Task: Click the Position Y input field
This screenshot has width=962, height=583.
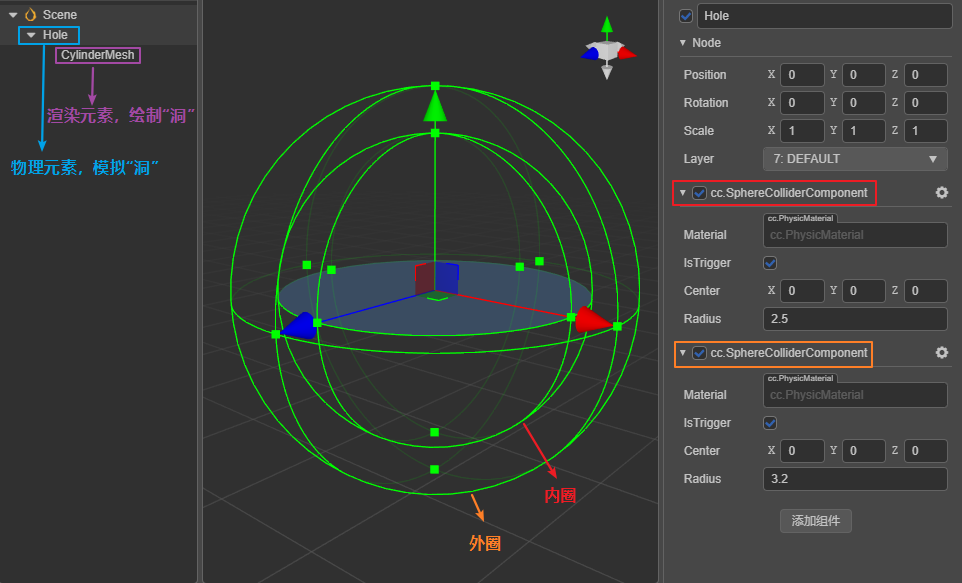Action: (x=864, y=75)
